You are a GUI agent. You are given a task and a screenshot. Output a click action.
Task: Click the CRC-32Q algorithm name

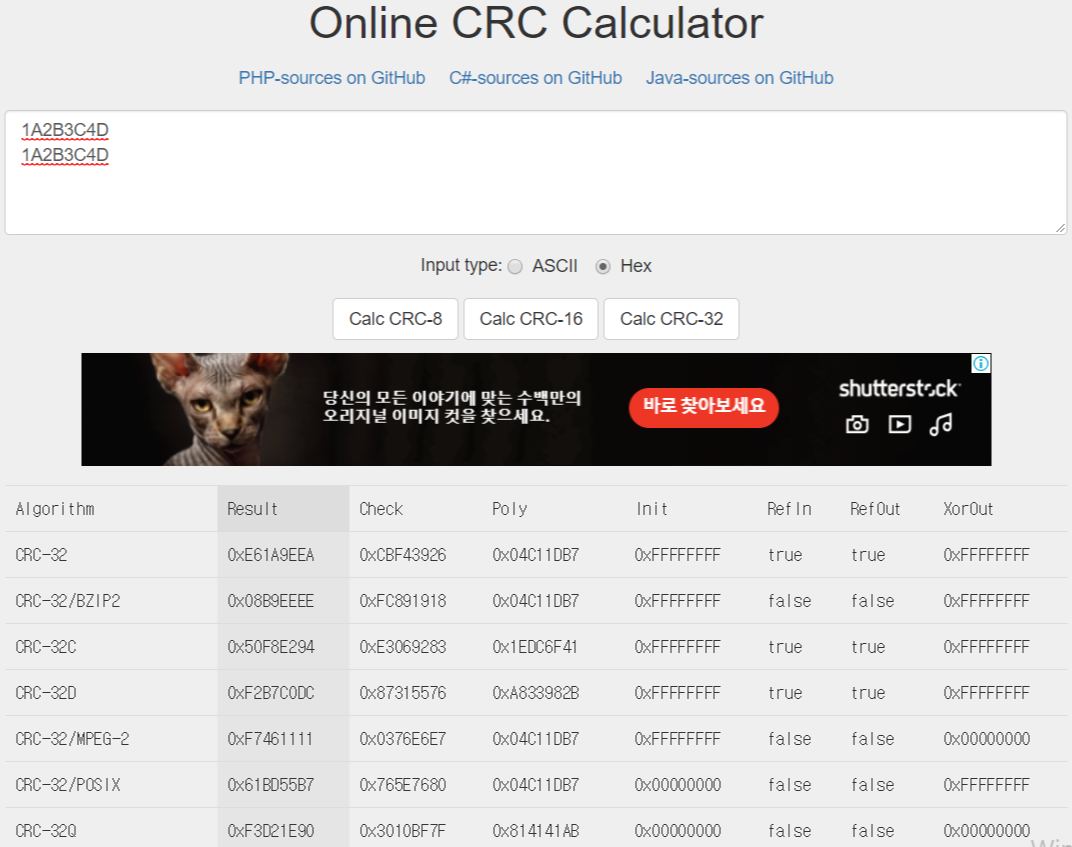(x=46, y=831)
